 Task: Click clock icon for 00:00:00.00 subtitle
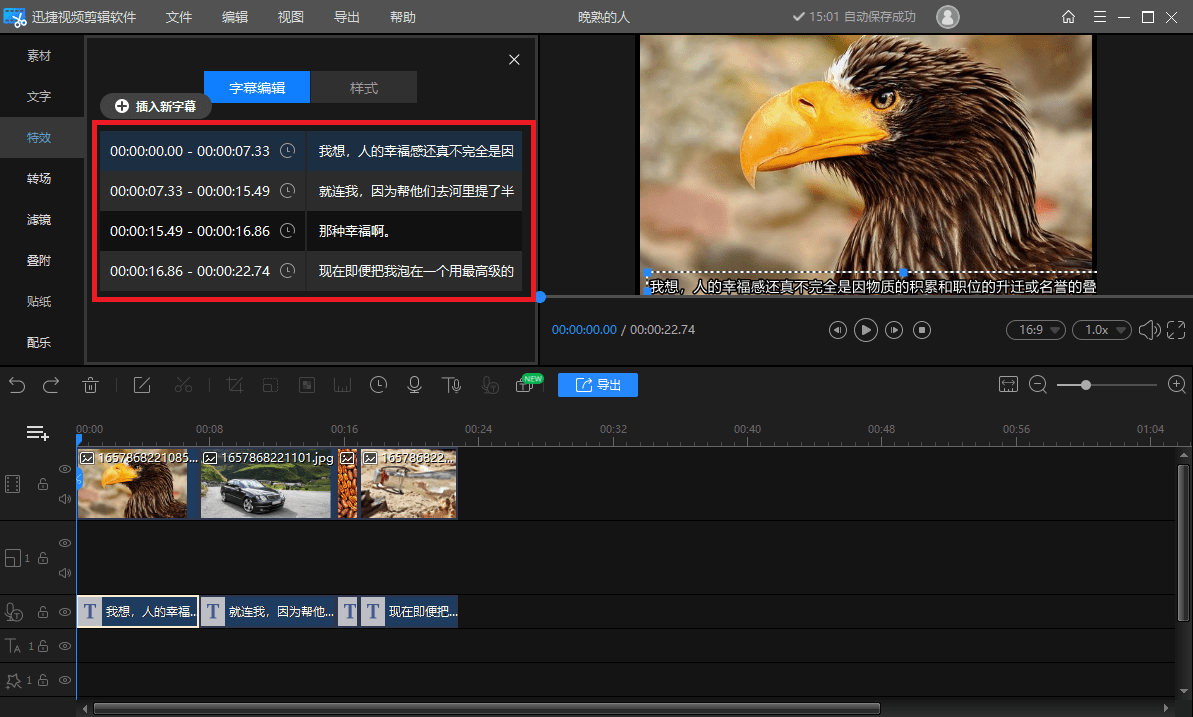point(287,151)
